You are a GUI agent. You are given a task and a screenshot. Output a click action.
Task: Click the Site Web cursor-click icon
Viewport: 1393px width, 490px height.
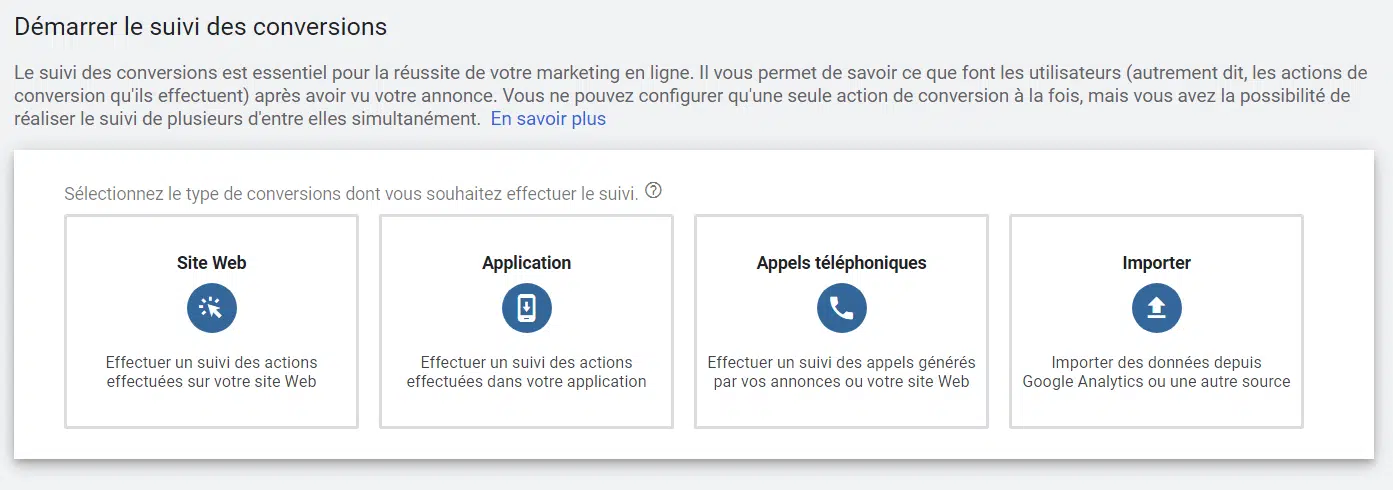pos(212,309)
